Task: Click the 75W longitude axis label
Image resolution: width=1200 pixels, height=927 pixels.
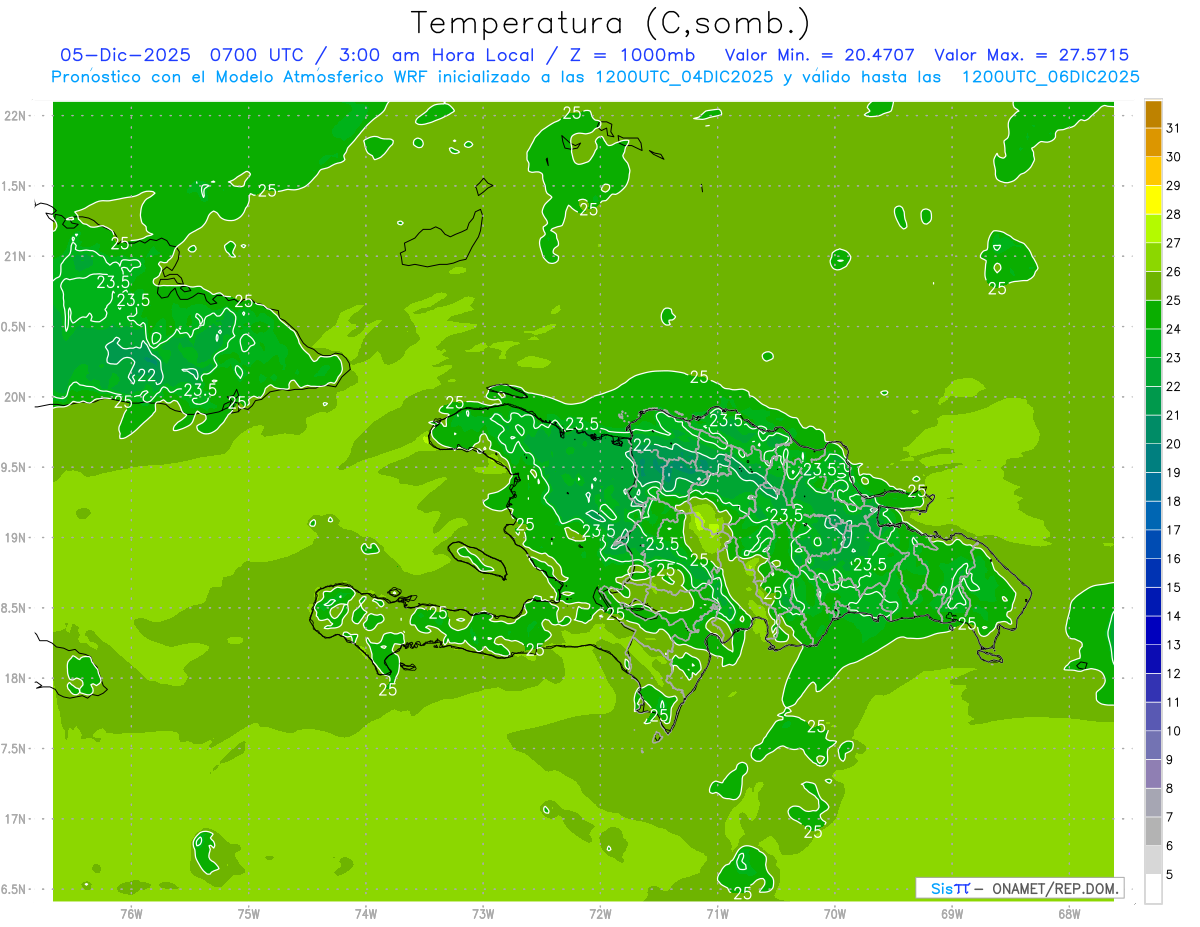Action: tap(249, 913)
